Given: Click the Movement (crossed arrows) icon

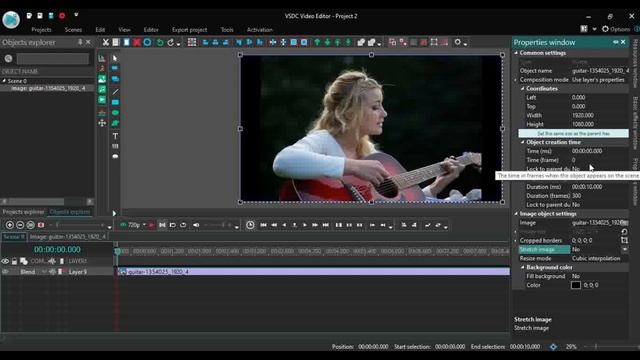Looking at the screenshot, I should pos(102,123).
